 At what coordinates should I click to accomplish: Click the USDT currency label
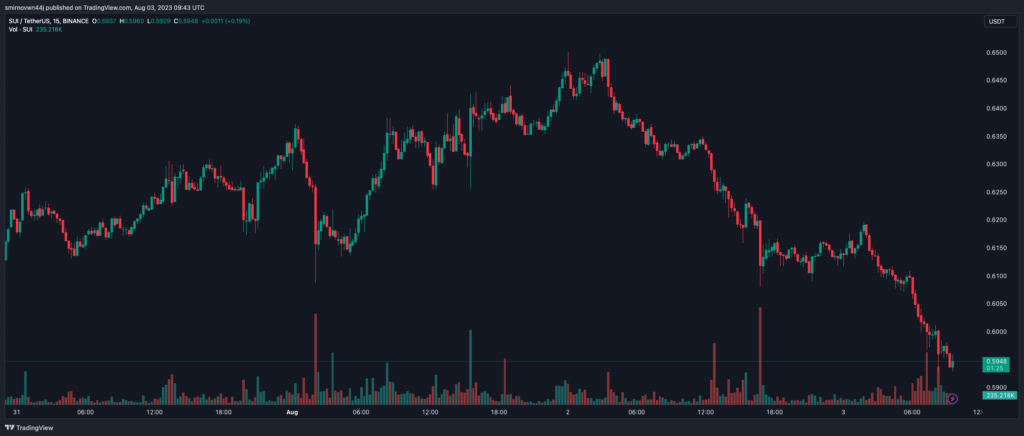point(995,21)
